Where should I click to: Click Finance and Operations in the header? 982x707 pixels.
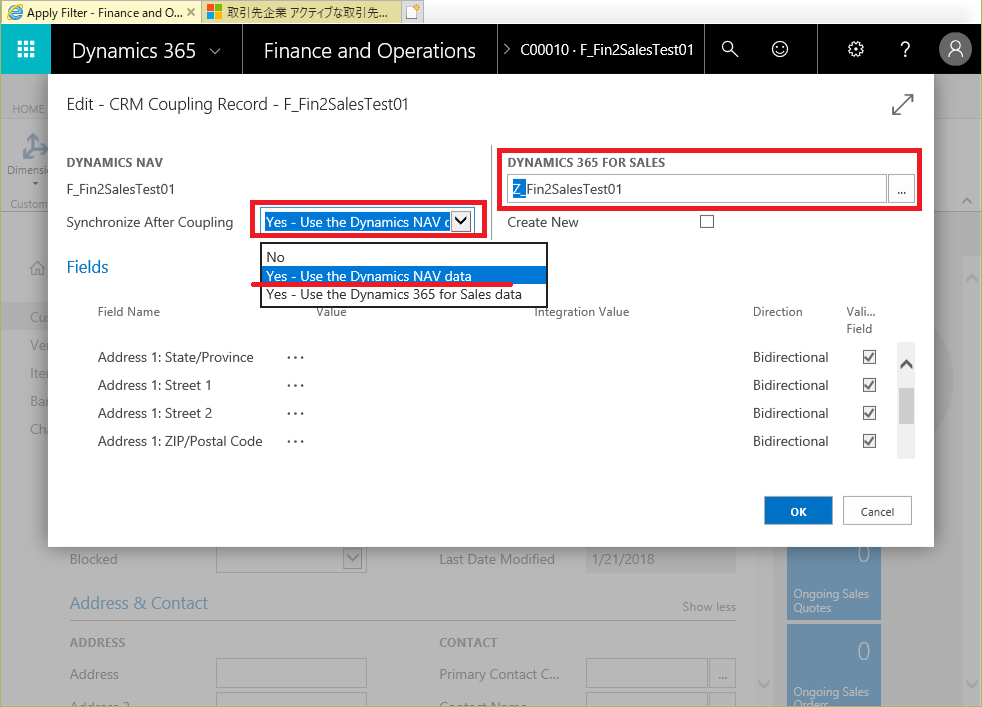370,51
